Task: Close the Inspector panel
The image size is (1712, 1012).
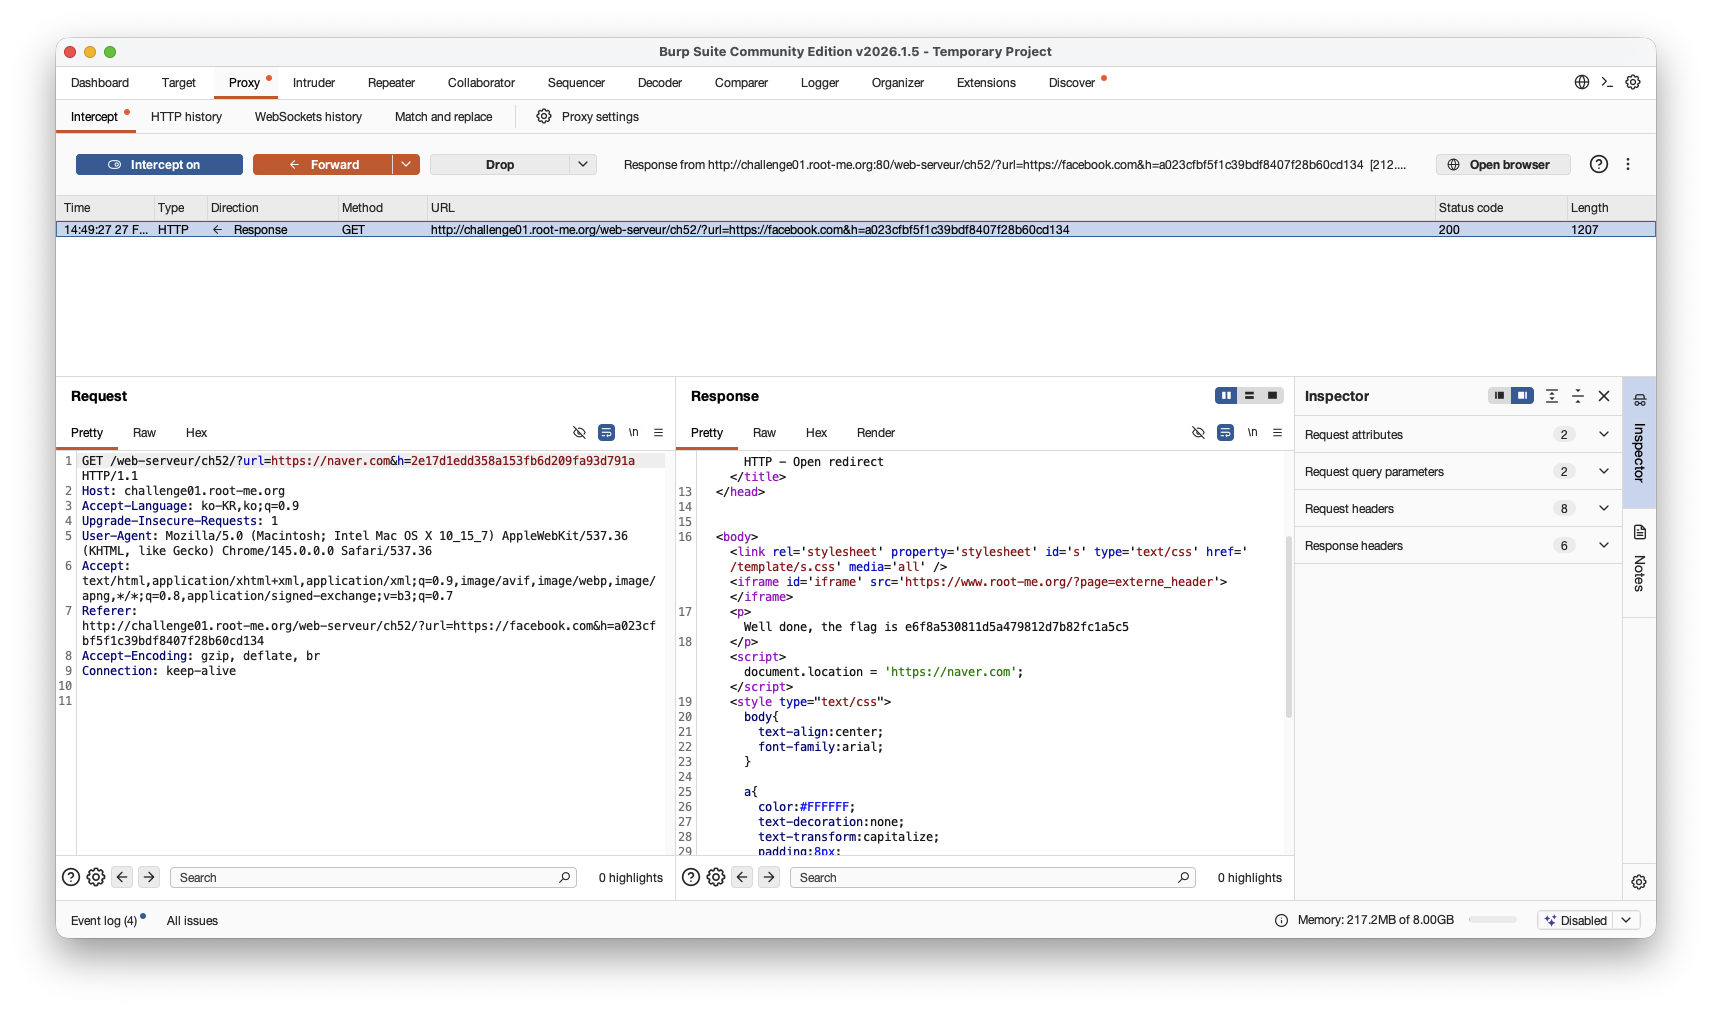Action: tap(1604, 396)
